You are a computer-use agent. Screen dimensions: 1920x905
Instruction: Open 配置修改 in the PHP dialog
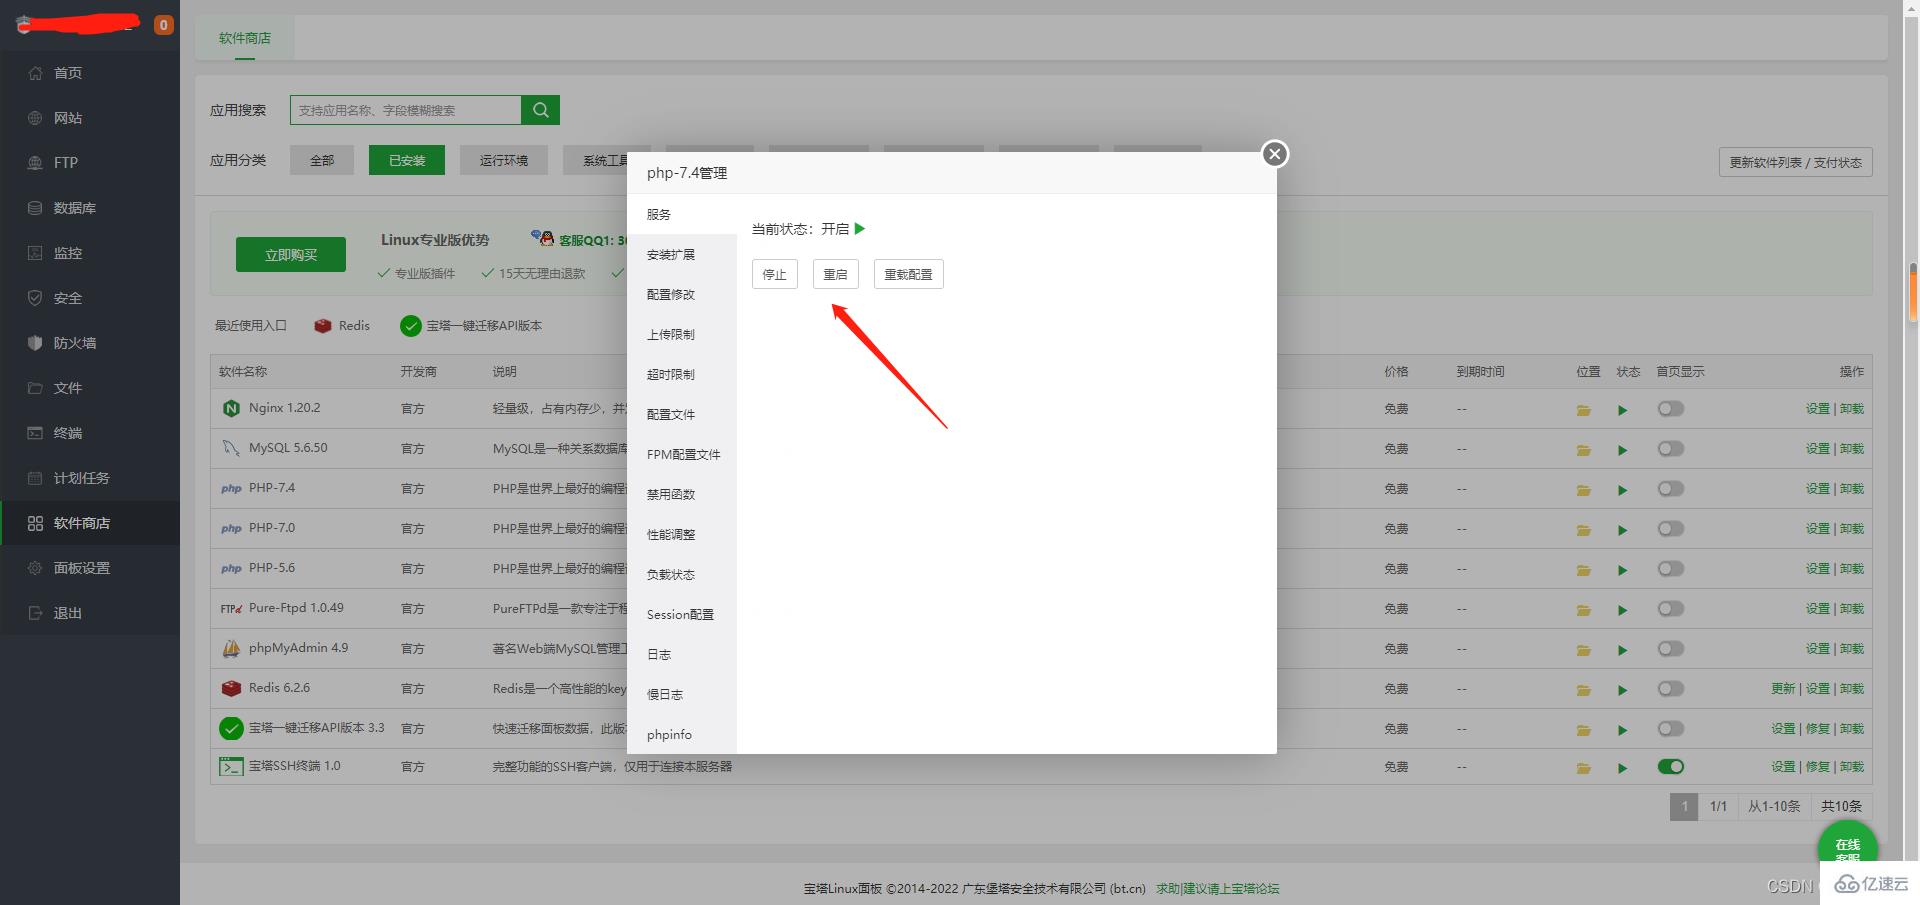tap(682, 295)
